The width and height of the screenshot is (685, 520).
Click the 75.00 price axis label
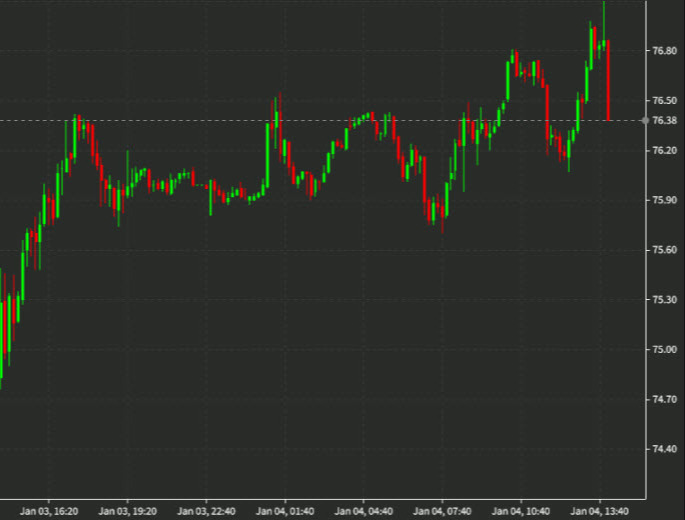665,349
